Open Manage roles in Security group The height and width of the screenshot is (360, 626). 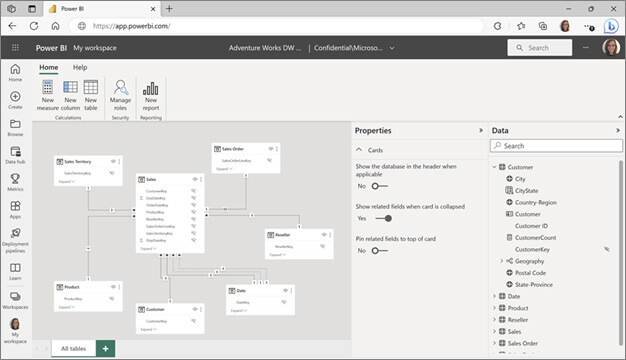pos(120,95)
